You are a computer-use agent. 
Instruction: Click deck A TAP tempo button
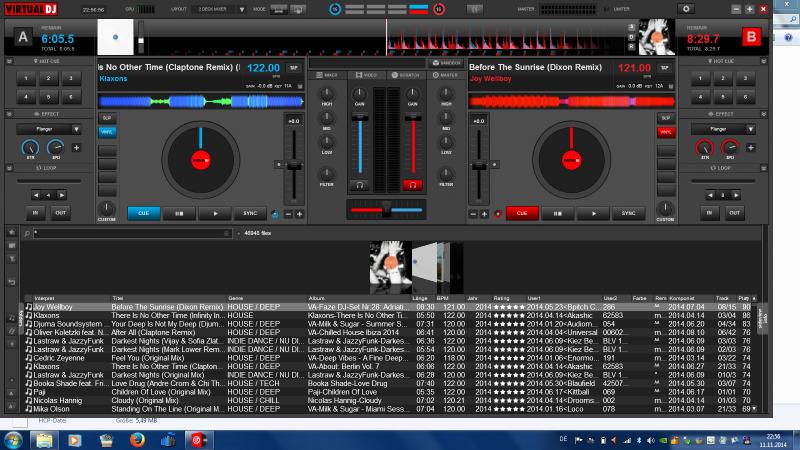coord(294,68)
